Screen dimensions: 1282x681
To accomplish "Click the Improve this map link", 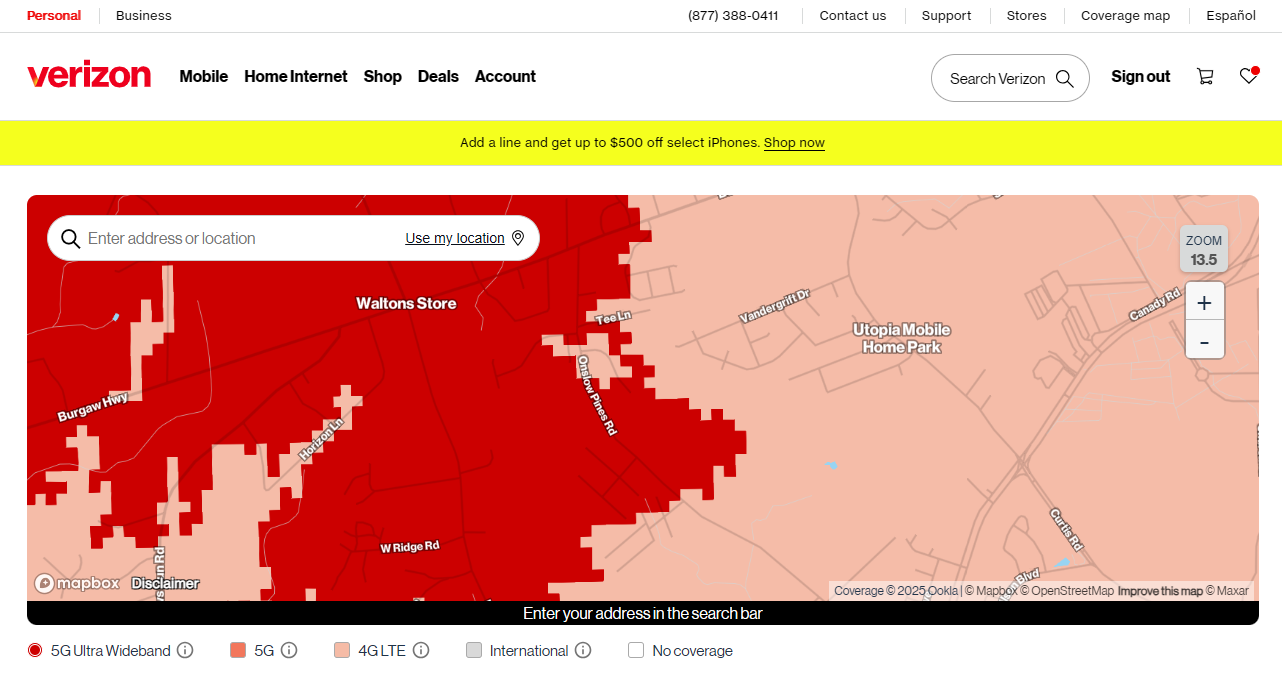I will tap(1160, 591).
